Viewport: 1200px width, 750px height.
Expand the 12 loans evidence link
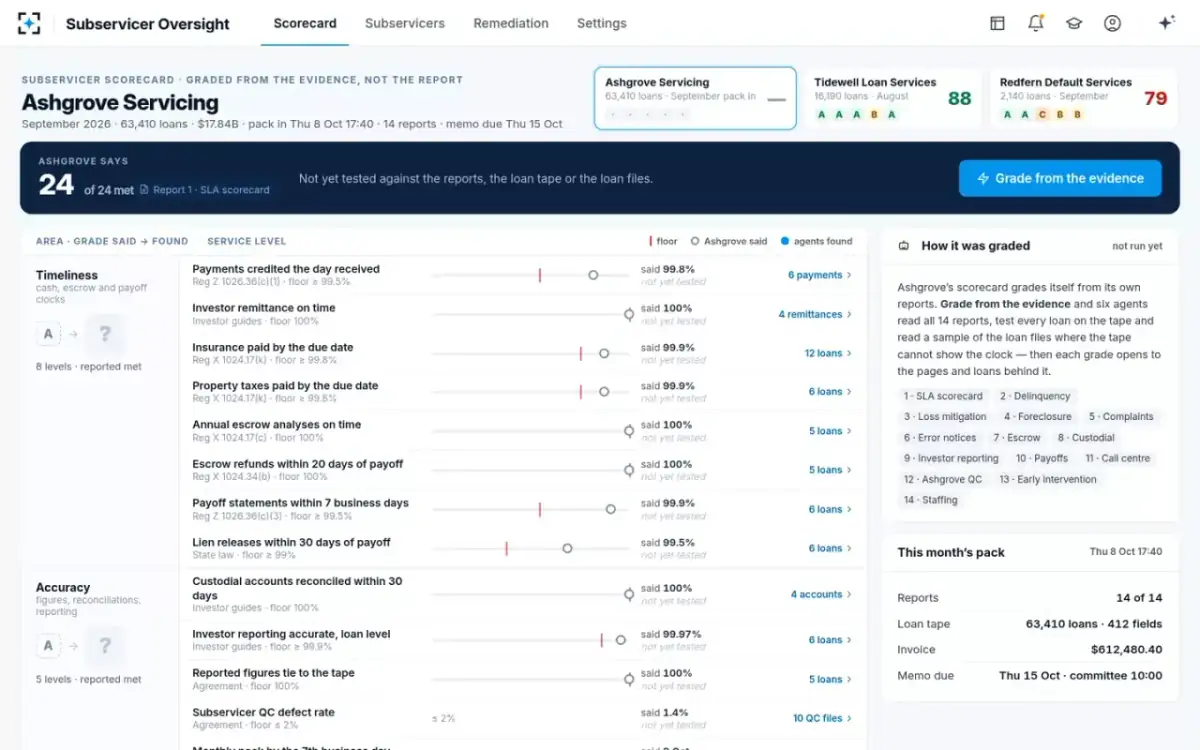[828, 353]
